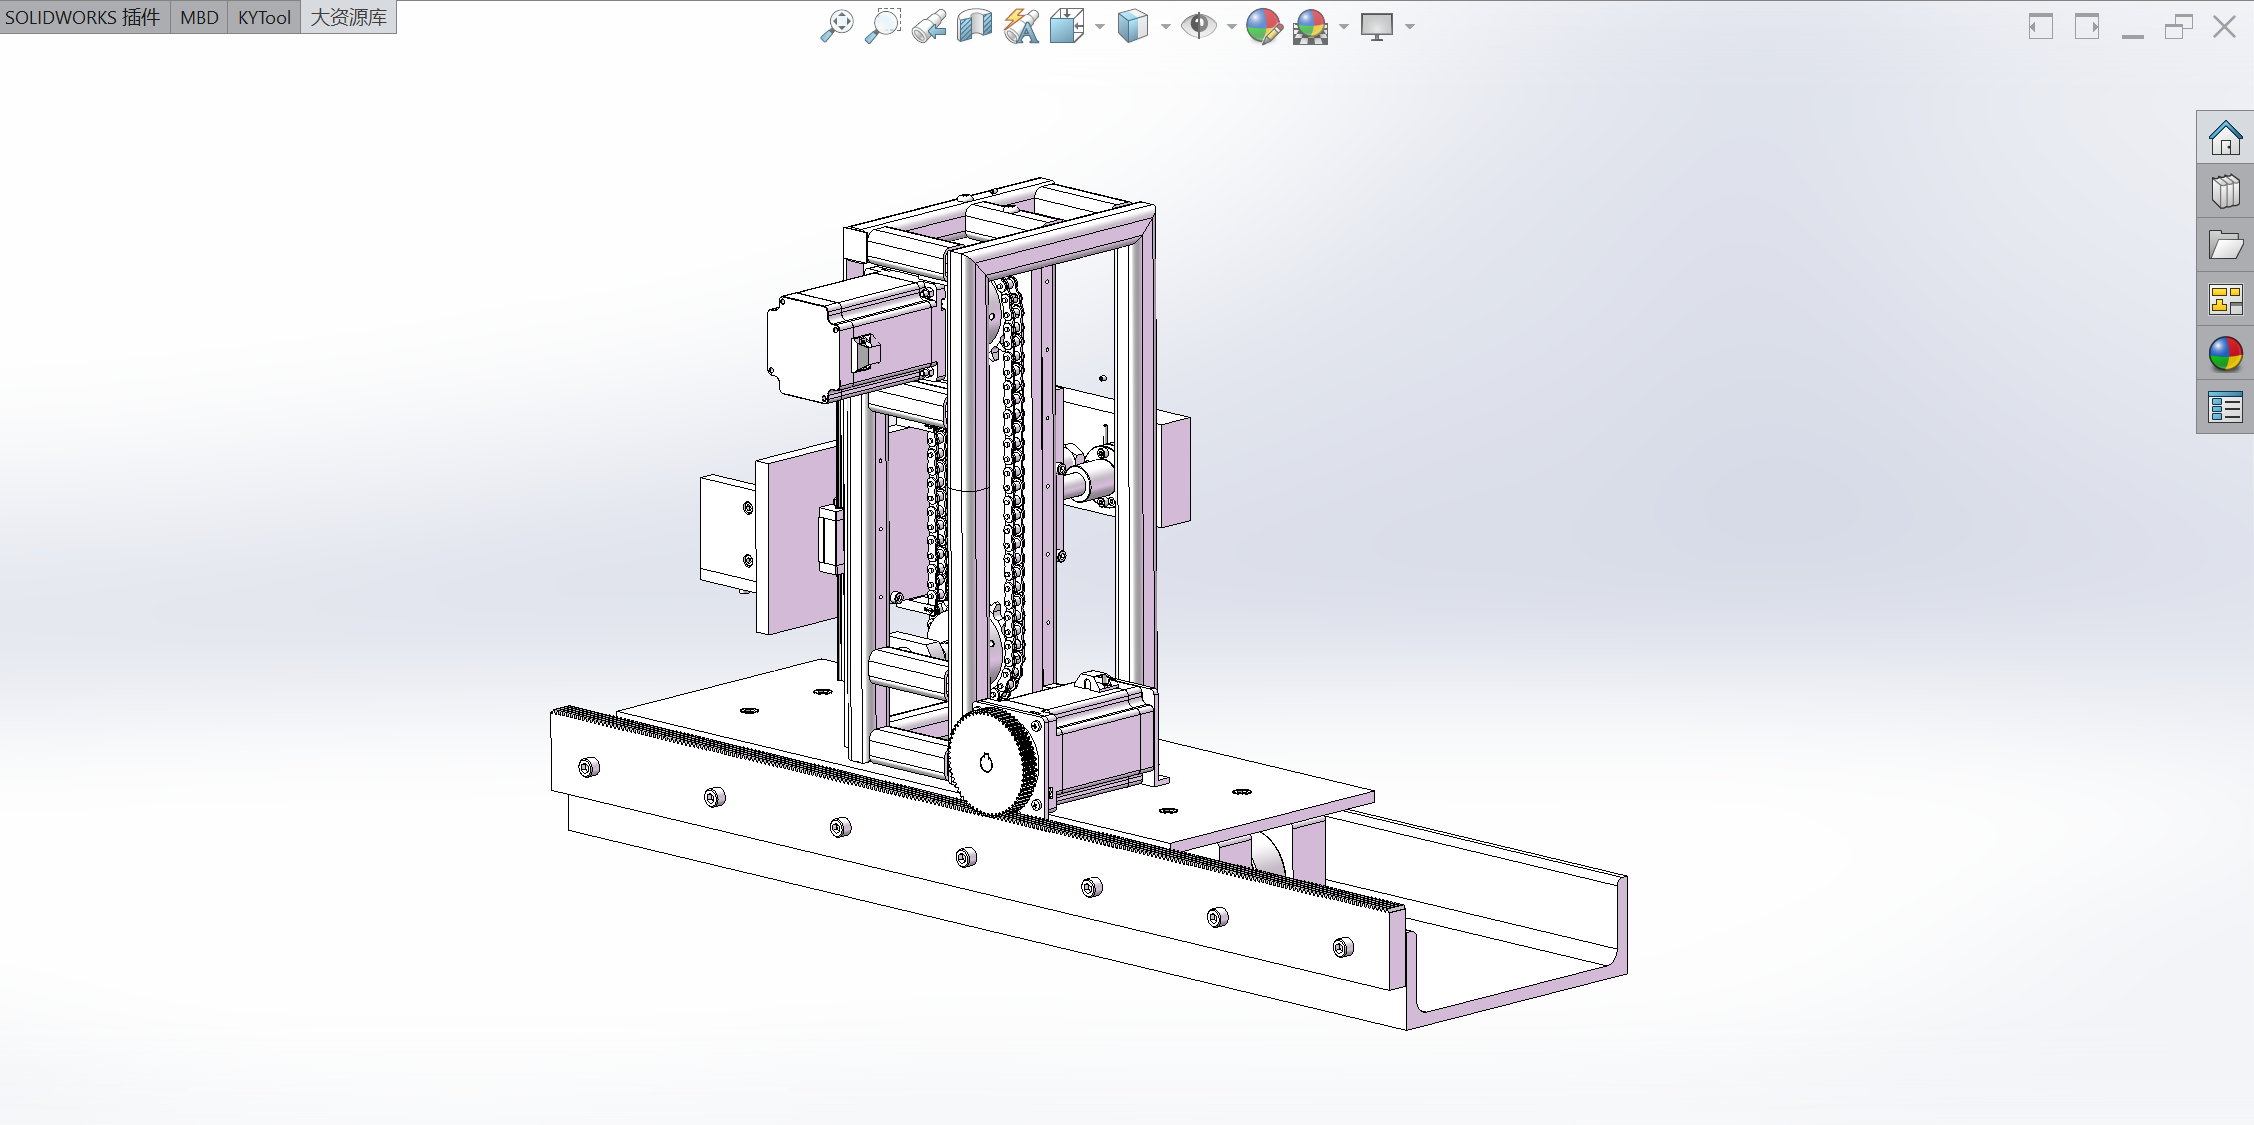Click the KYTool tab
Viewport: 2254px width, 1125px height.
(x=264, y=17)
